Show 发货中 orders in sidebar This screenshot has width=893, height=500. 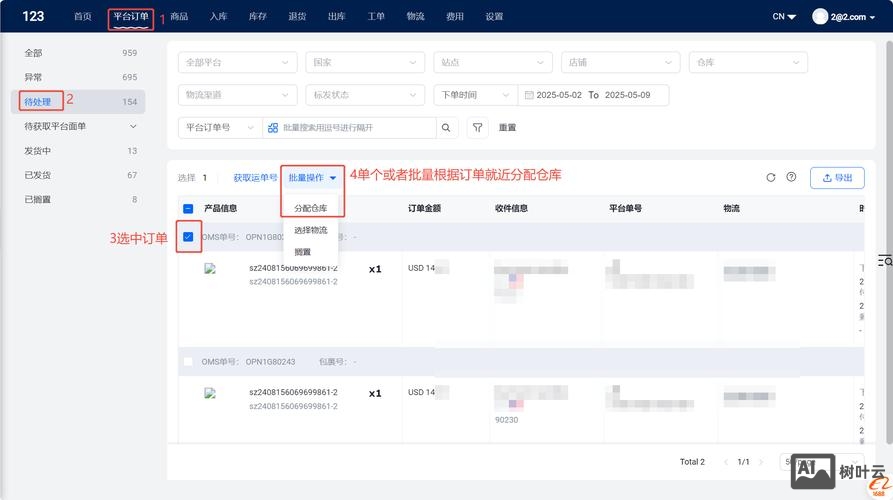pyautogui.click(x=78, y=150)
